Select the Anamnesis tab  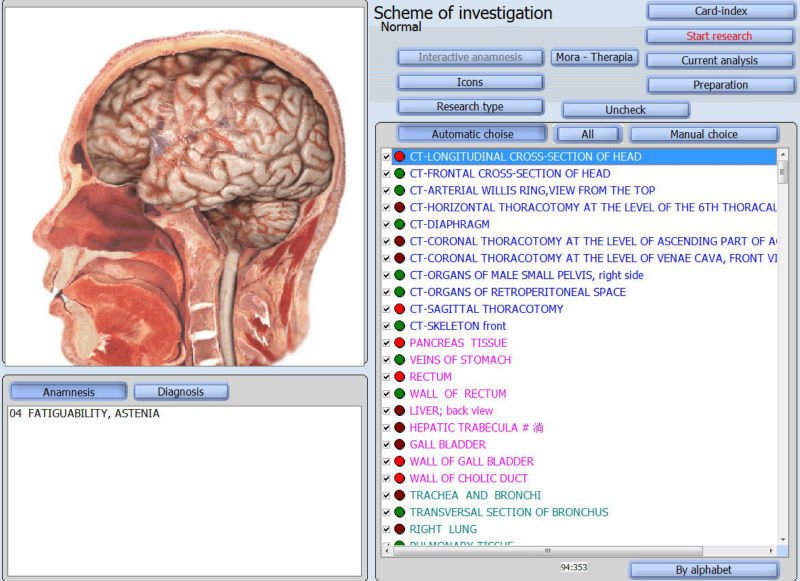[68, 392]
